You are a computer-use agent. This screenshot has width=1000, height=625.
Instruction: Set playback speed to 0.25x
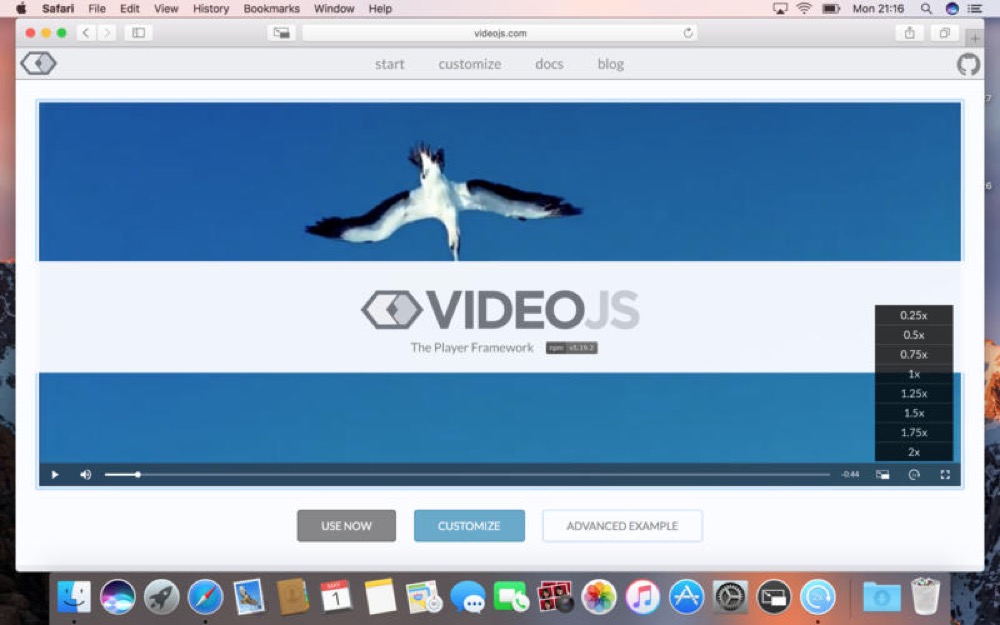914,315
